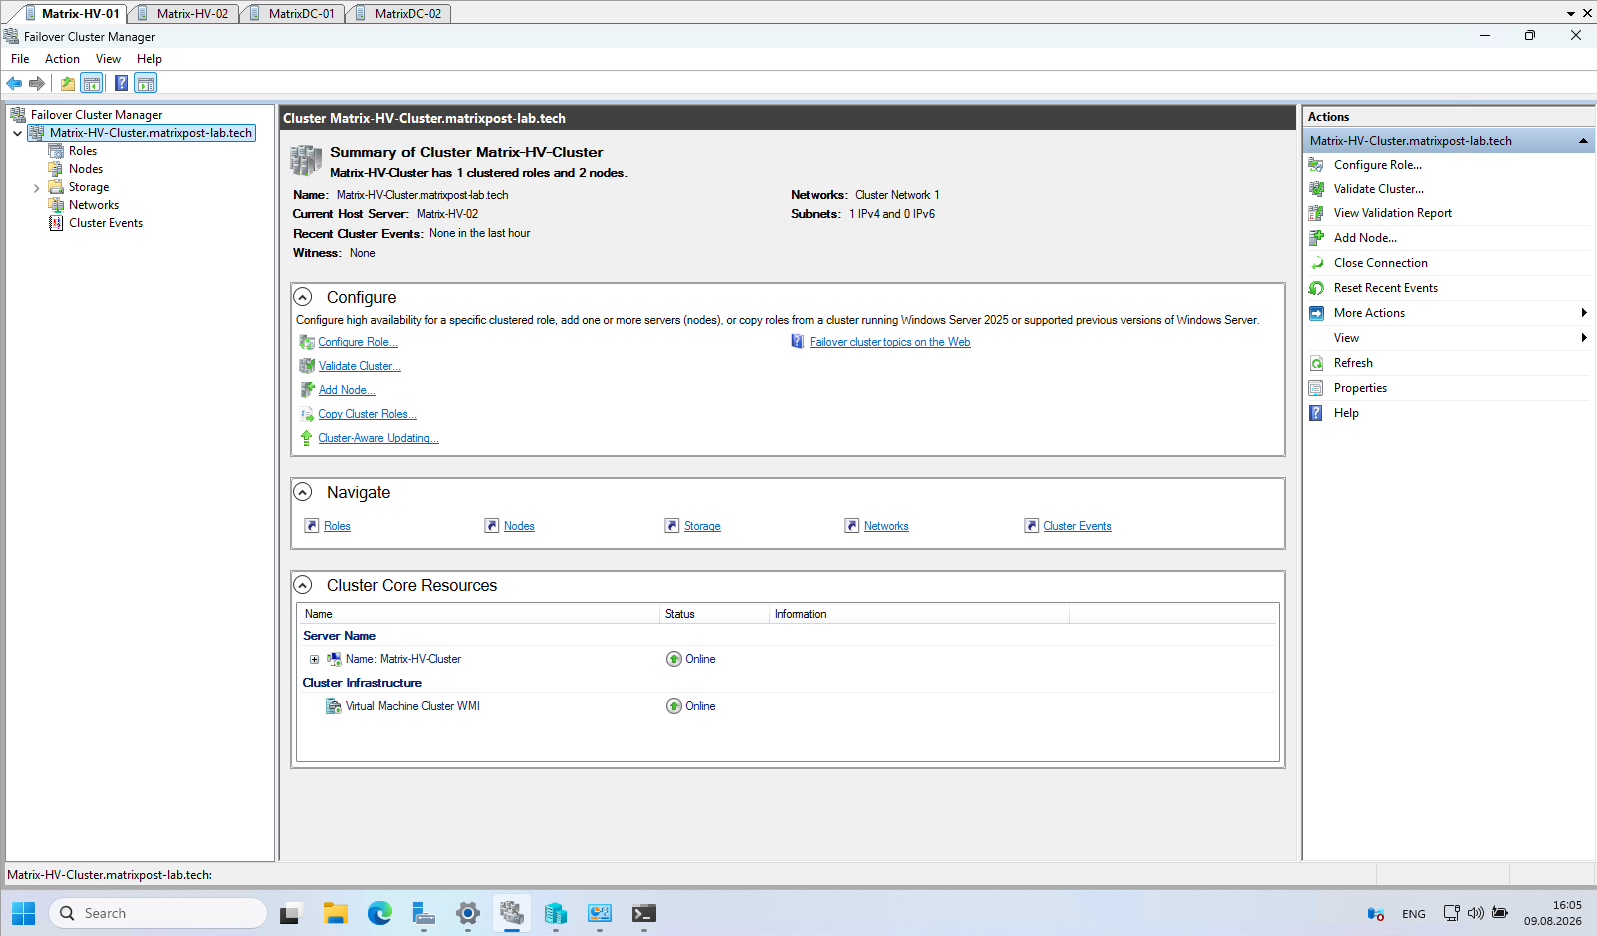Image resolution: width=1597 pixels, height=936 pixels.
Task: Switch to the Matrix-HV-02 tab
Action: [x=183, y=13]
